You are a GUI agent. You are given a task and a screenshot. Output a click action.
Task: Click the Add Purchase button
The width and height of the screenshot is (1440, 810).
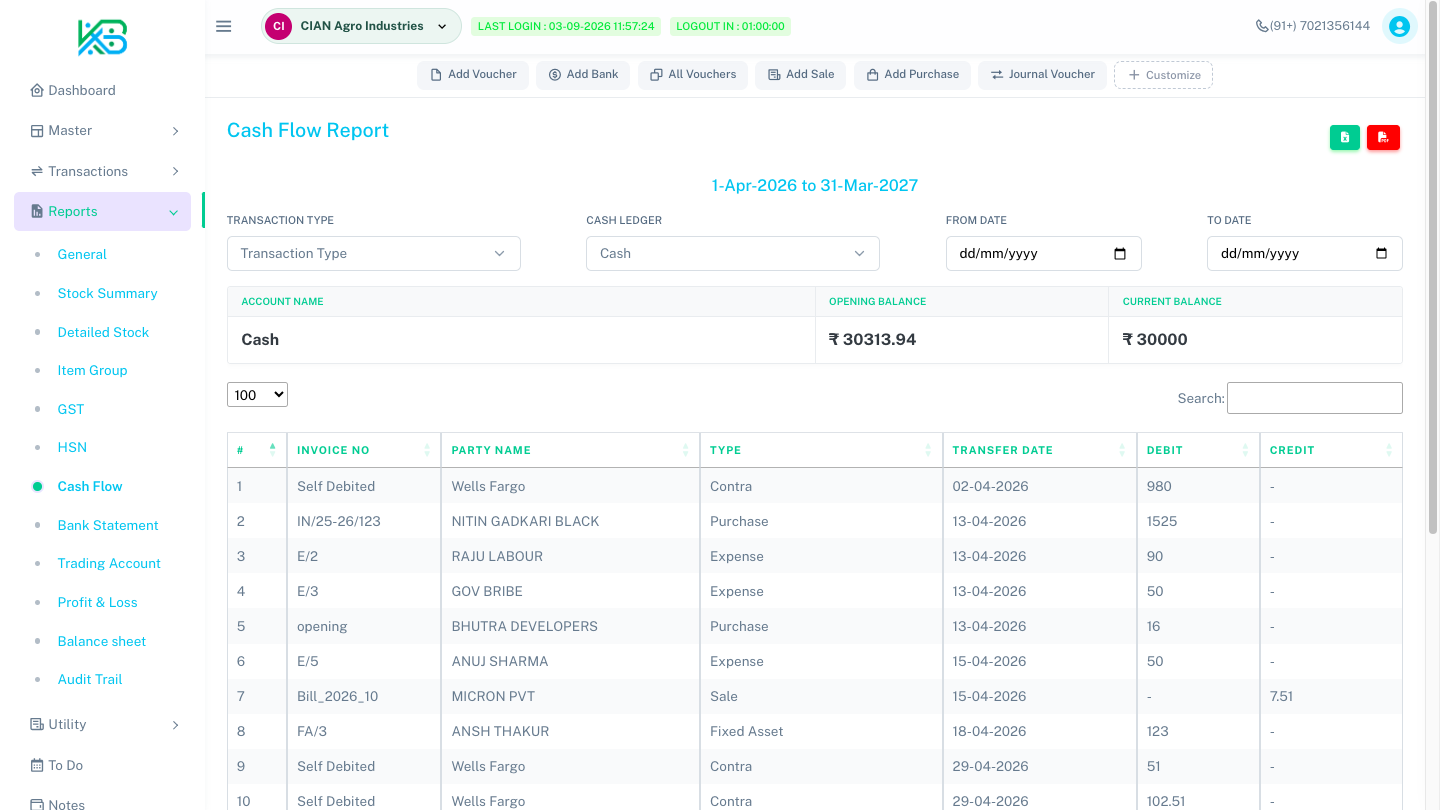[912, 75]
